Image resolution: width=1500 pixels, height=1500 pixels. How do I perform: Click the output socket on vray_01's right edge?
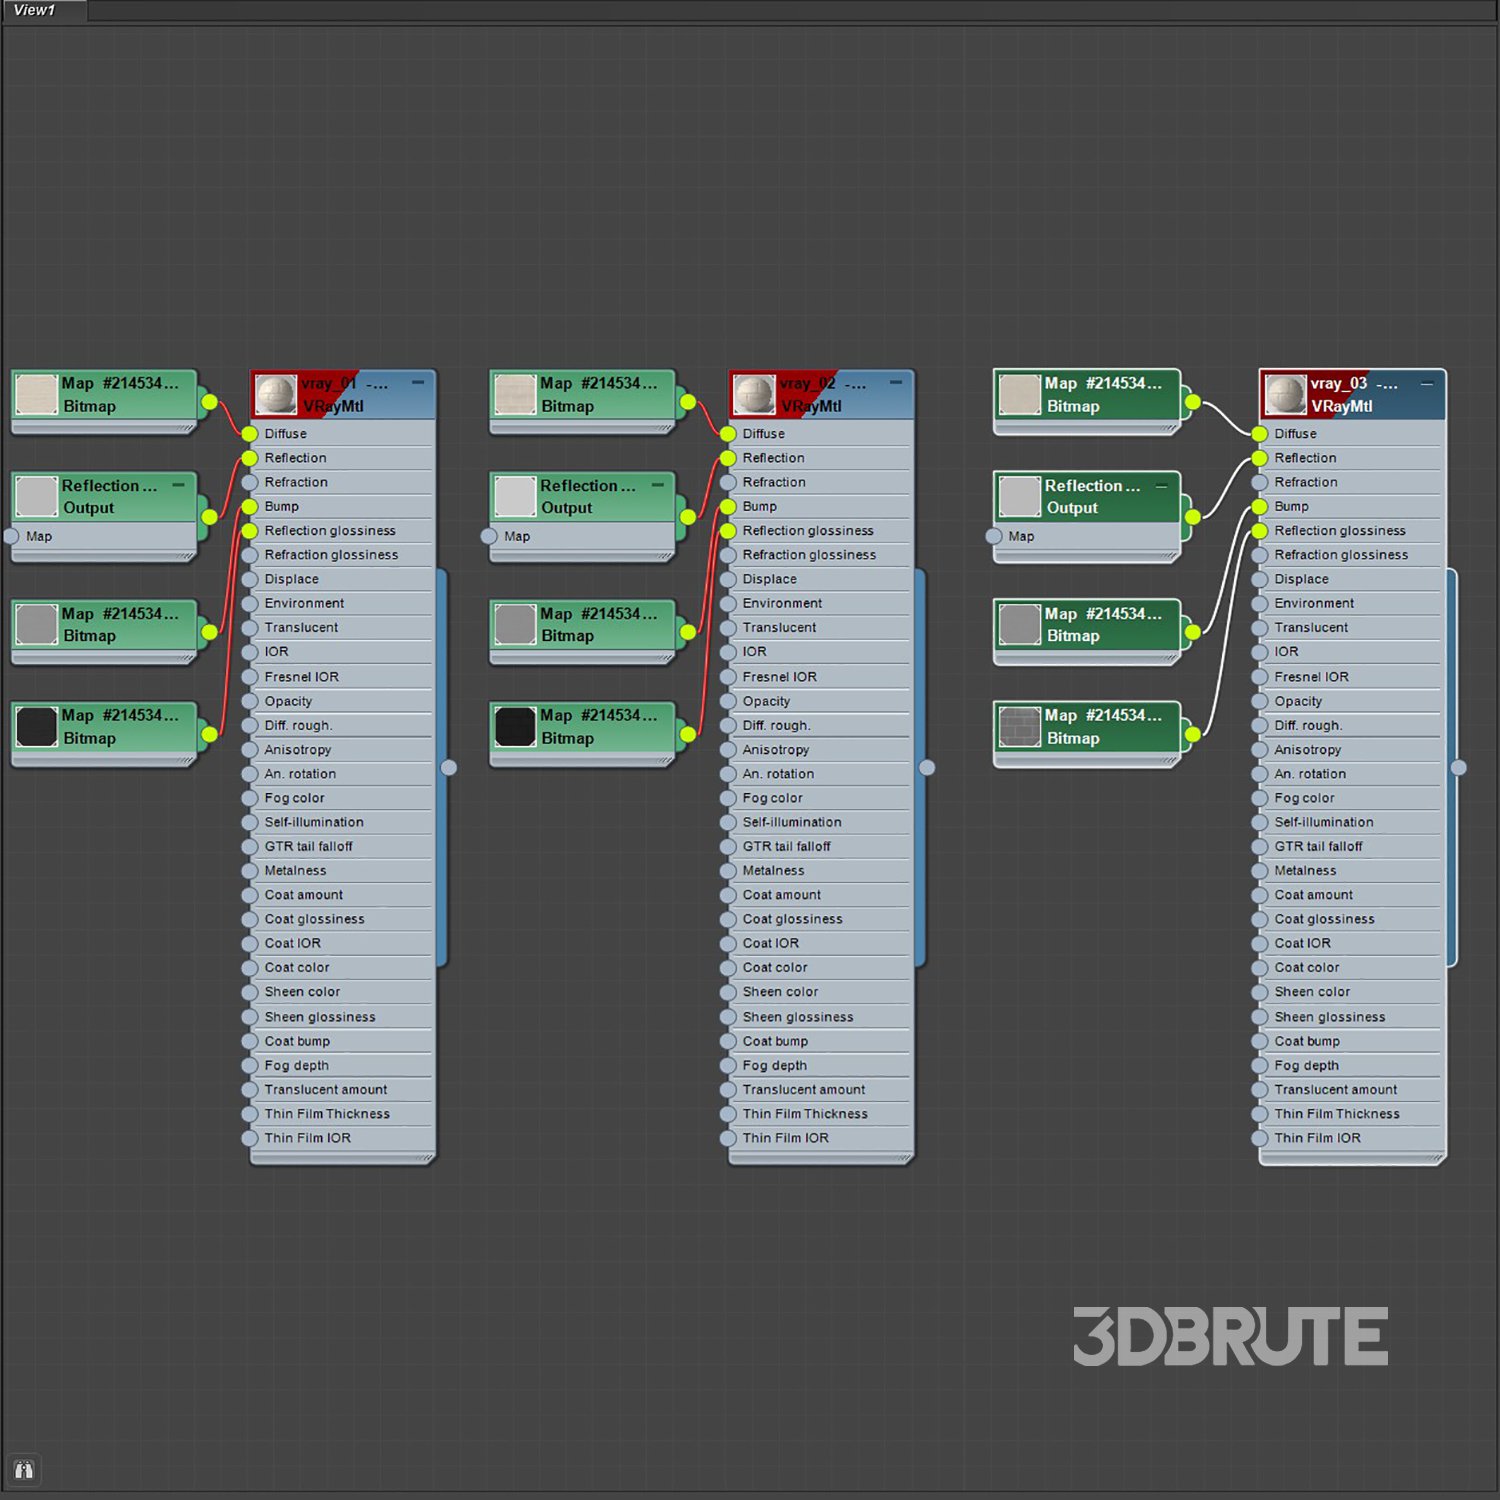pos(449,768)
